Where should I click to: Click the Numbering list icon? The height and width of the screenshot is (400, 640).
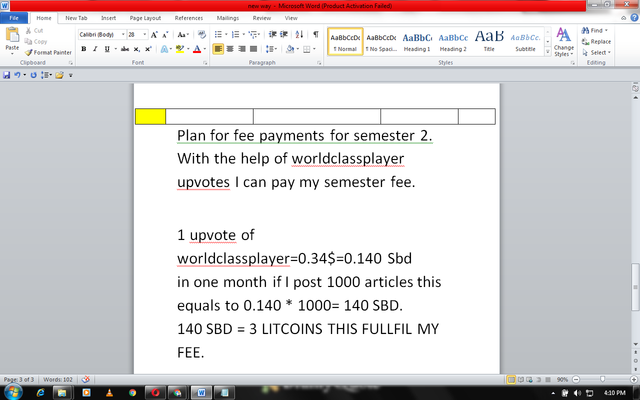point(236,34)
